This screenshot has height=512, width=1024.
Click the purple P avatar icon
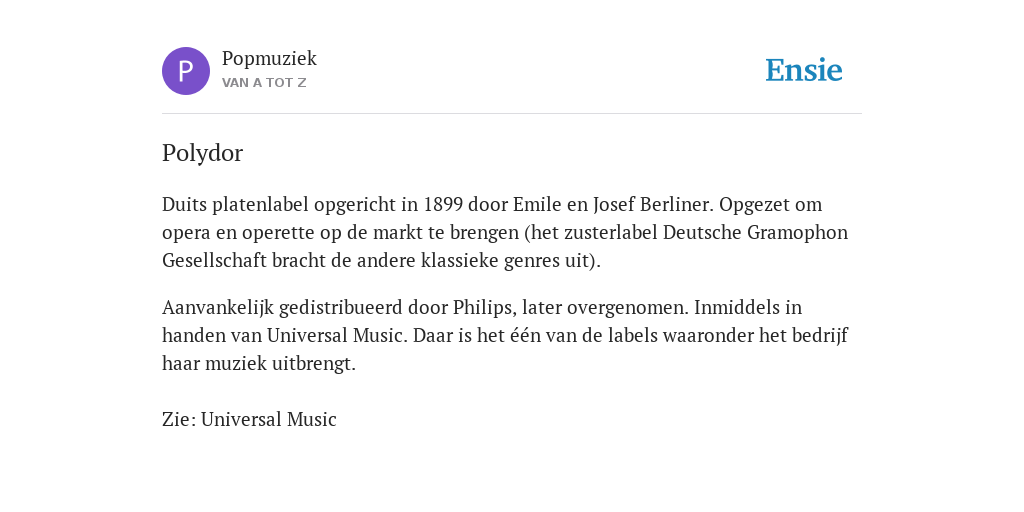pyautogui.click(x=186, y=71)
